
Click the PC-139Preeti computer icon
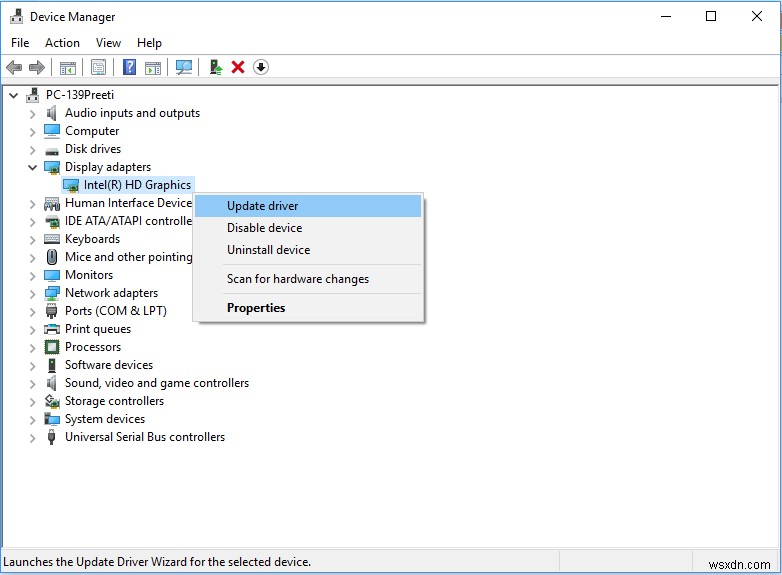32,95
